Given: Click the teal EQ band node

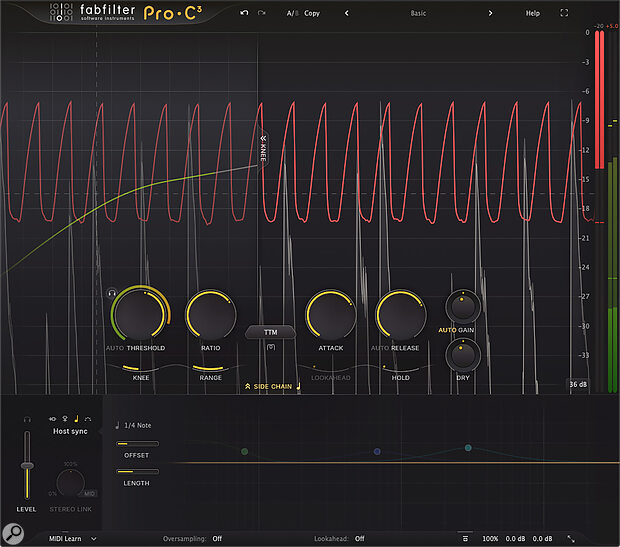Looking at the screenshot, I should (468, 448).
